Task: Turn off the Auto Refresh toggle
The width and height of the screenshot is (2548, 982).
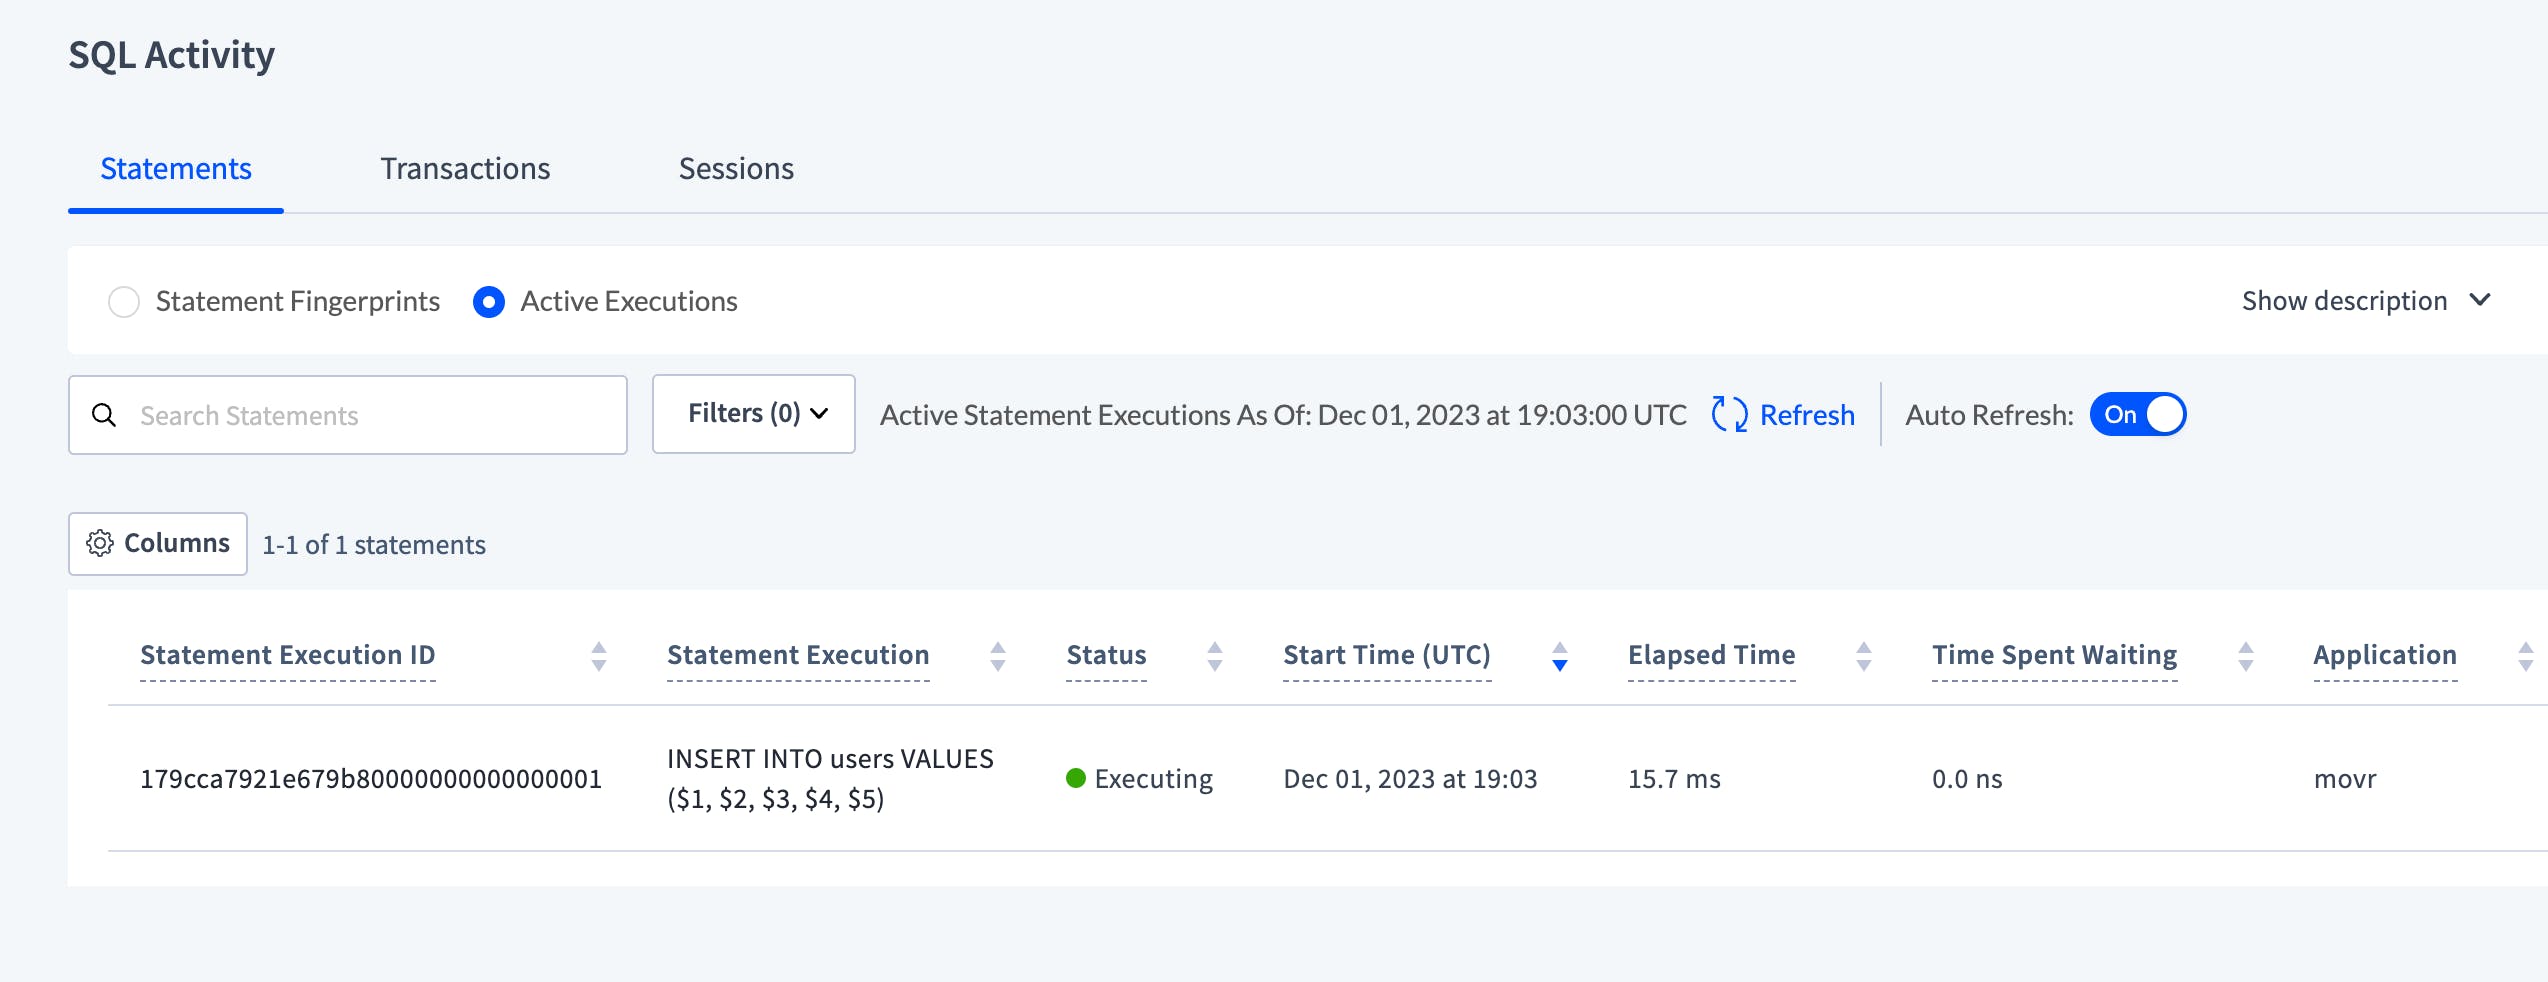Action: pyautogui.click(x=2137, y=414)
